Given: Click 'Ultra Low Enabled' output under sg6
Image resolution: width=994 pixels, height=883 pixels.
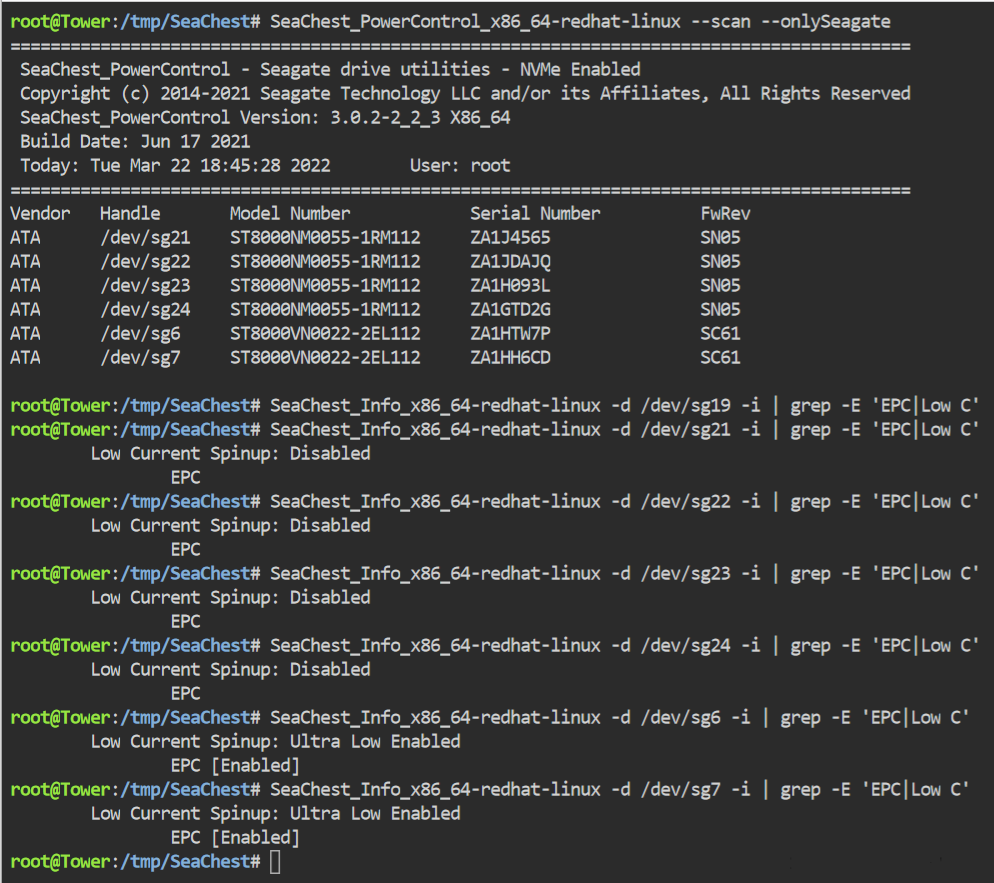Looking at the screenshot, I should (x=375, y=742).
